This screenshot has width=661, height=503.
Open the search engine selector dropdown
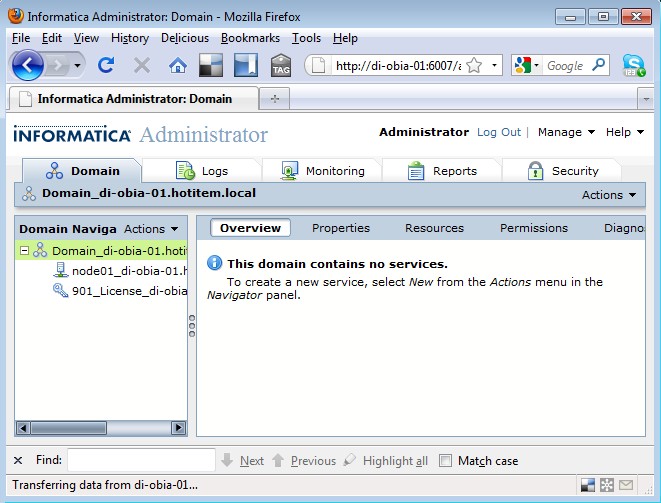pyautogui.click(x=537, y=65)
